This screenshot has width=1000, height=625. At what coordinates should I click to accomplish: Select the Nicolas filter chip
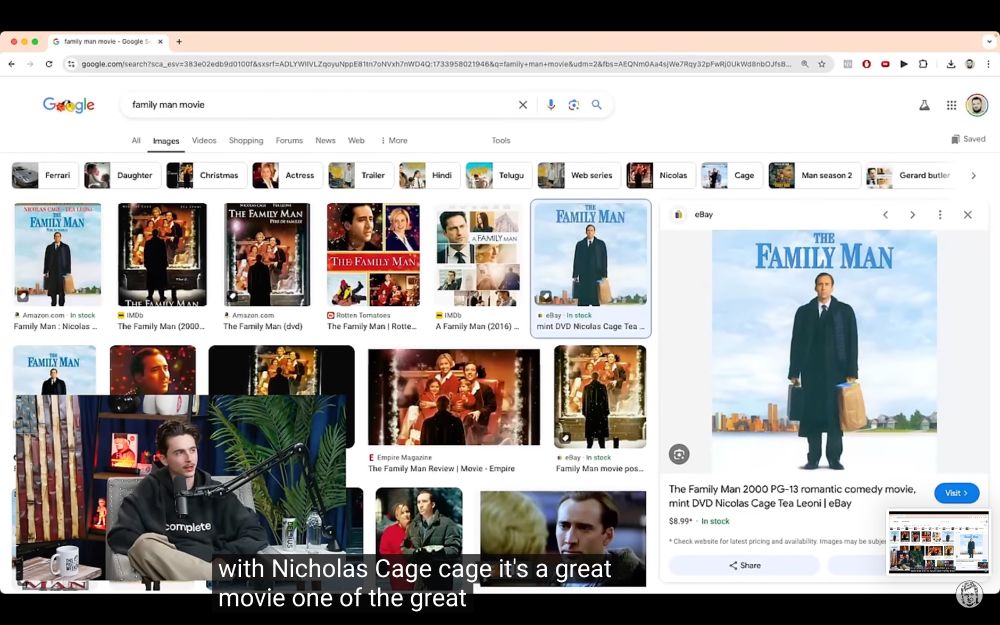[x=661, y=175]
